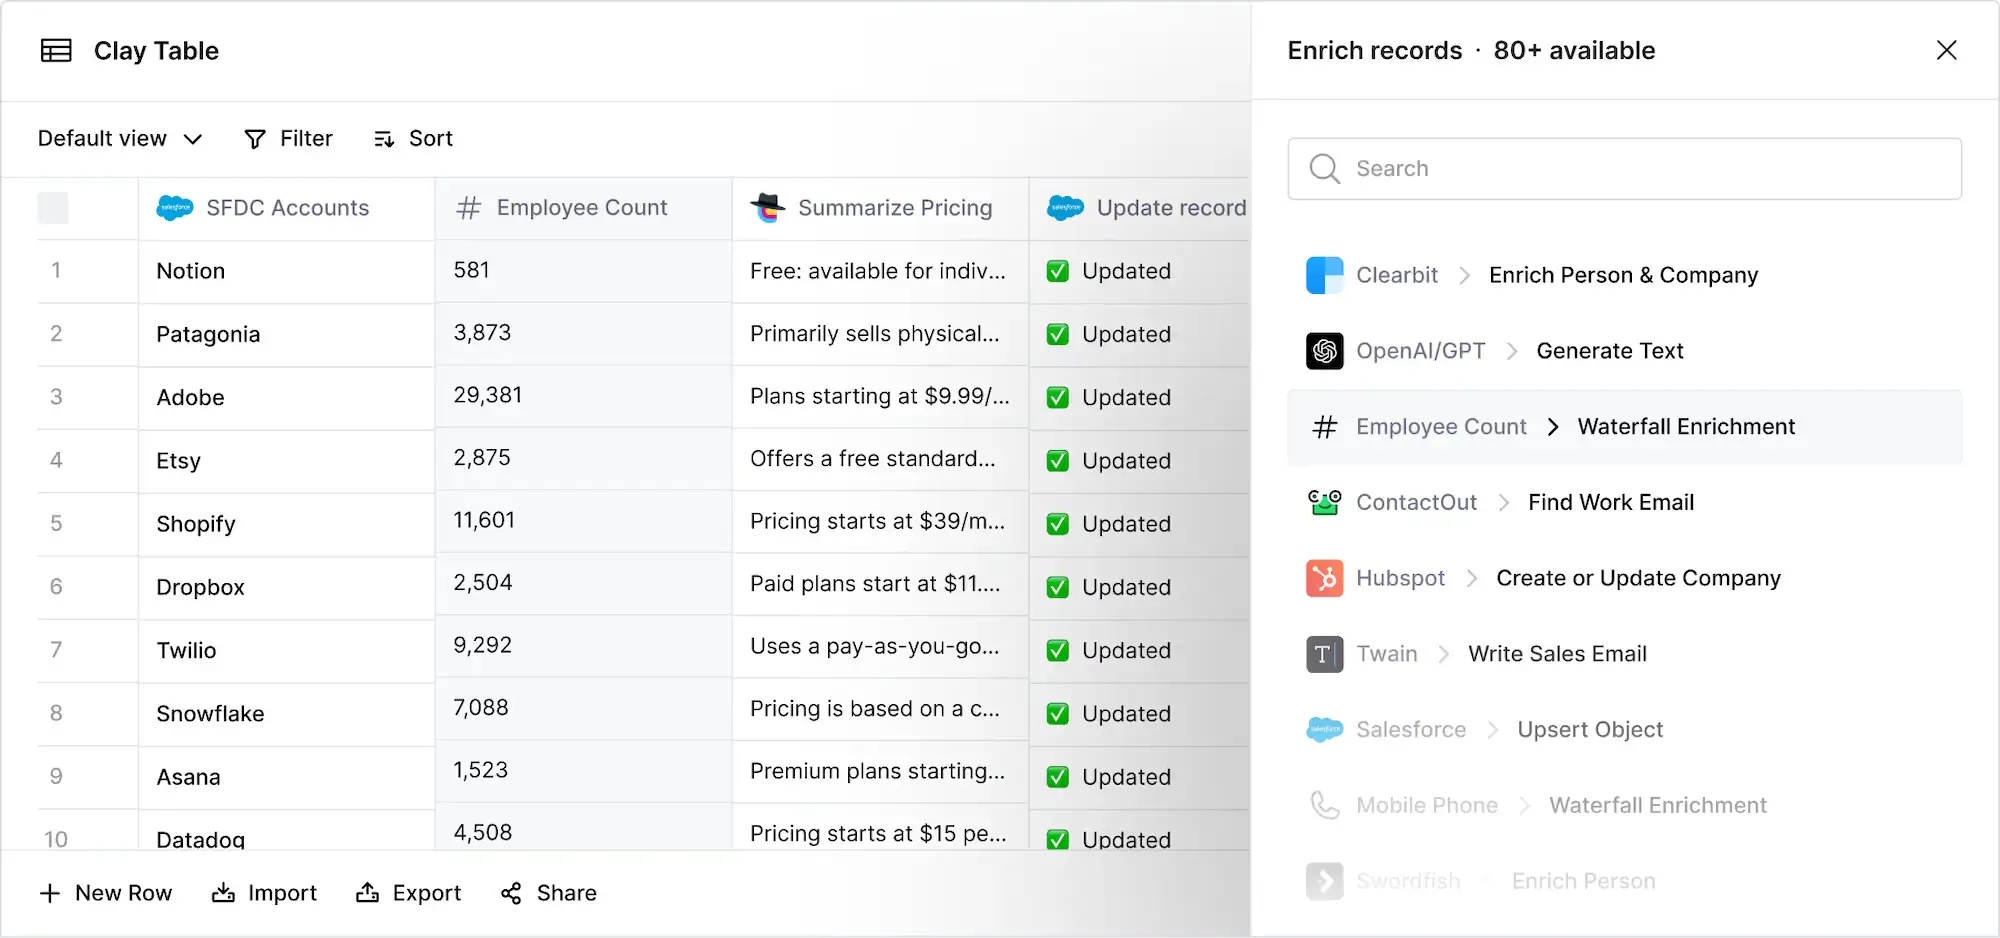
Task: Open the Filter menu
Action: tap(288, 138)
